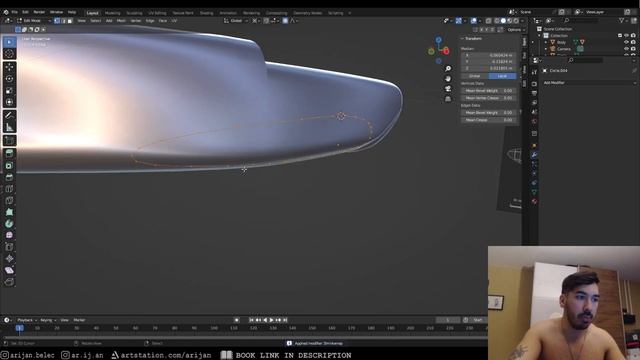Select the Shear tool
The width and height of the screenshot is (640, 360).
tap(9, 270)
